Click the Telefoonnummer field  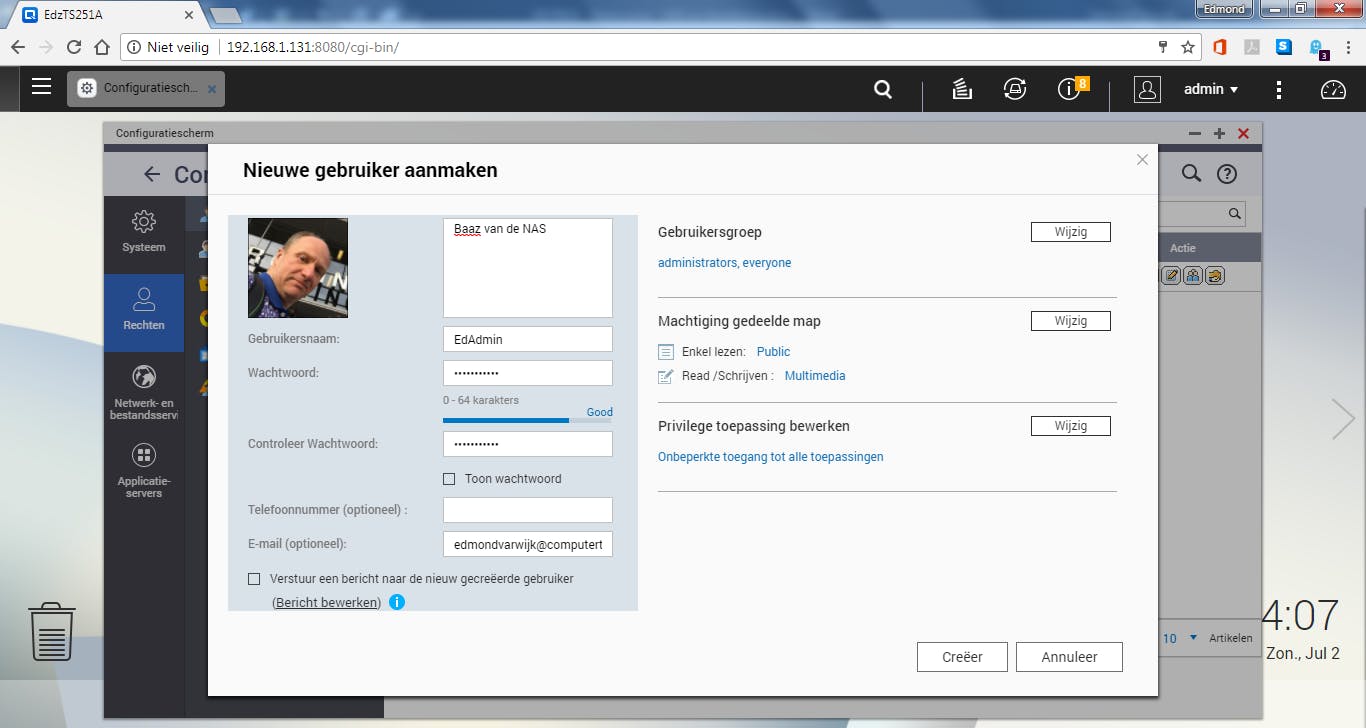click(x=528, y=510)
